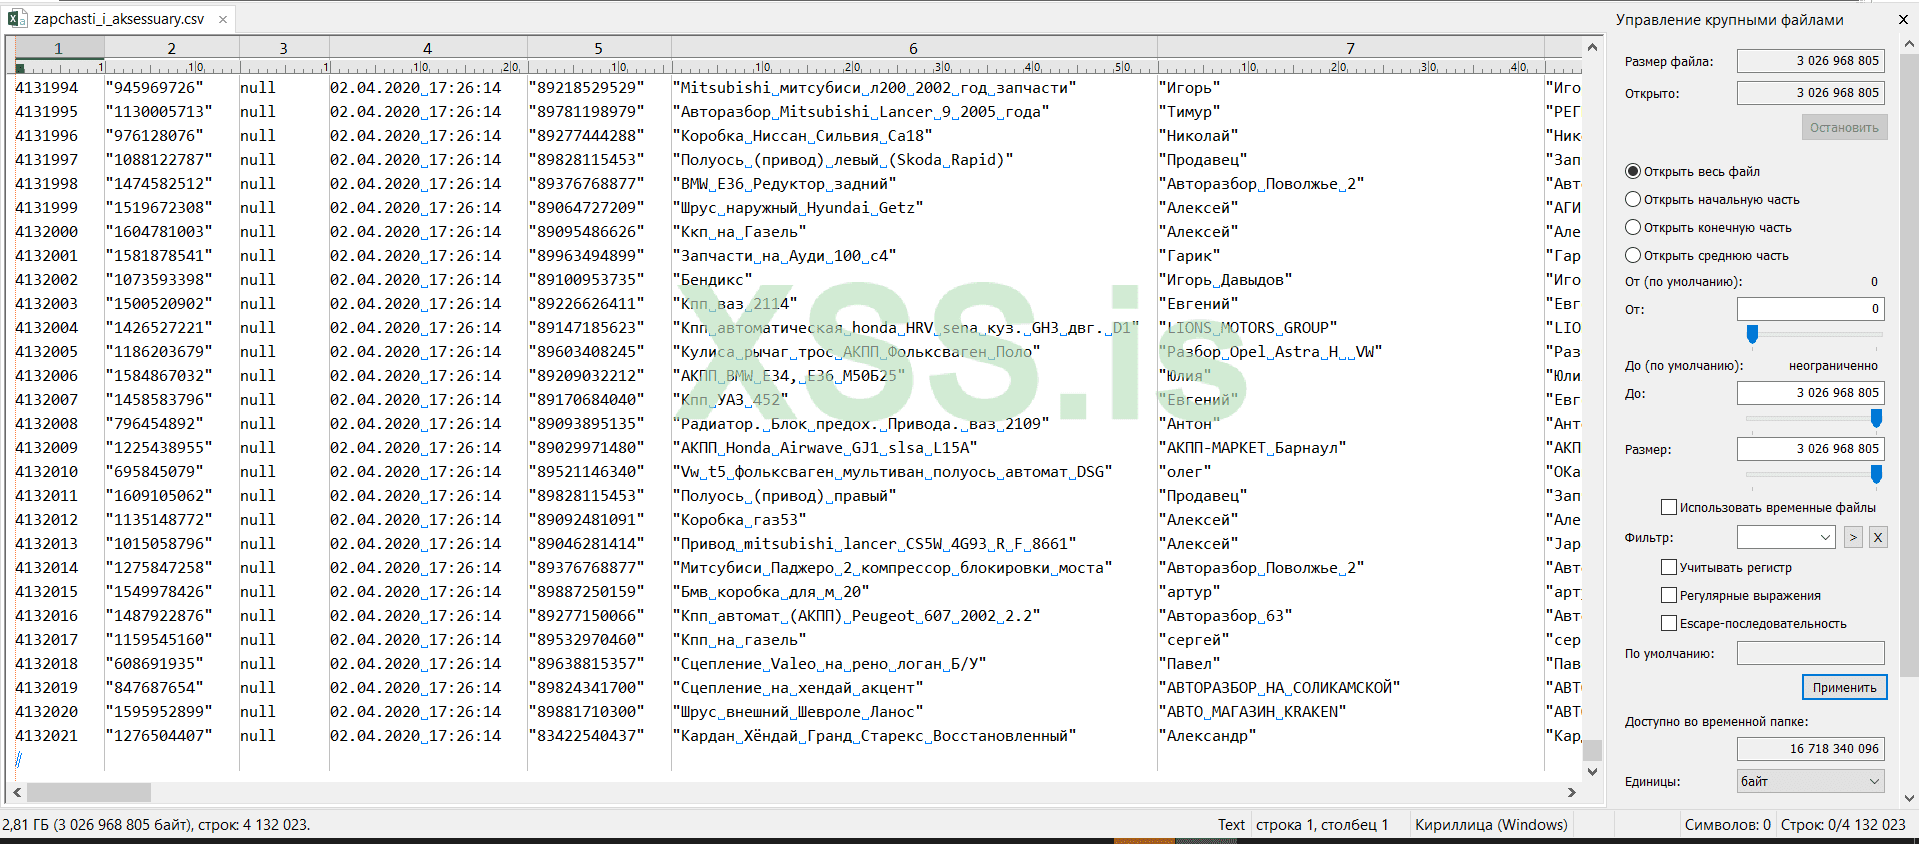Viewport: 1919px width, 844px height.
Task: Click cell "1276504407"
Action: point(159,736)
